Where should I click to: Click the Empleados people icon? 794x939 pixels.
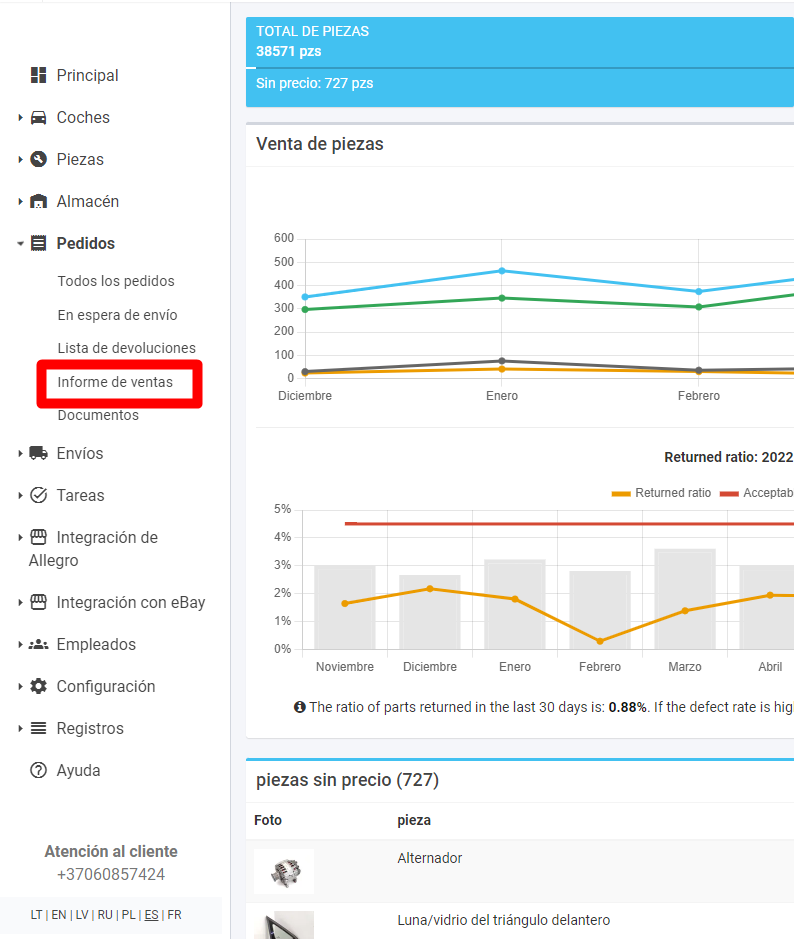[x=38, y=644]
